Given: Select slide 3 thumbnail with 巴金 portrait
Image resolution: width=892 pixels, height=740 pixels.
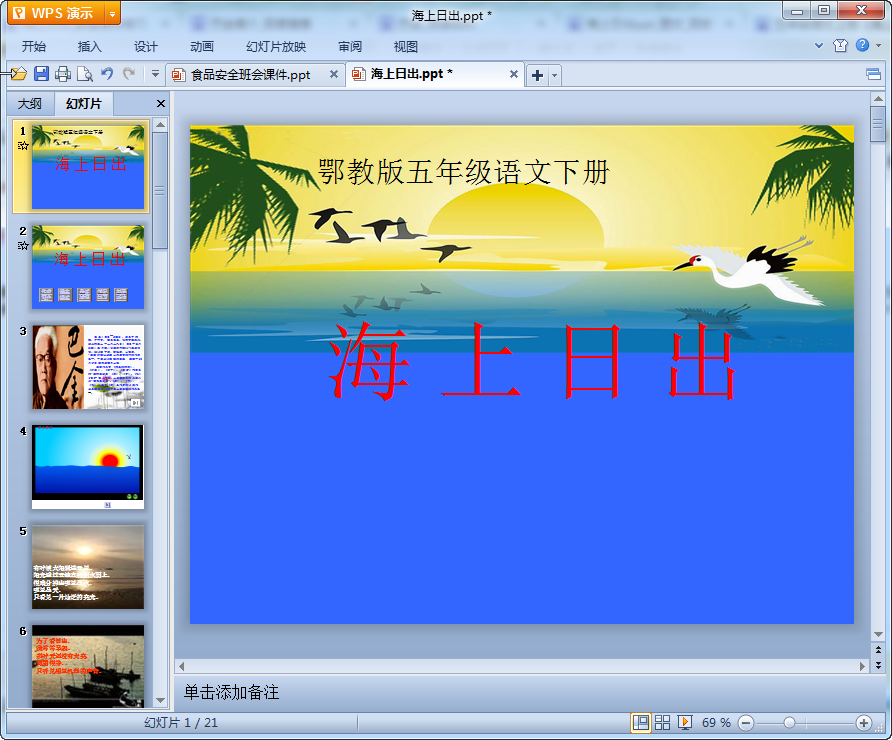Looking at the screenshot, I should [x=88, y=367].
